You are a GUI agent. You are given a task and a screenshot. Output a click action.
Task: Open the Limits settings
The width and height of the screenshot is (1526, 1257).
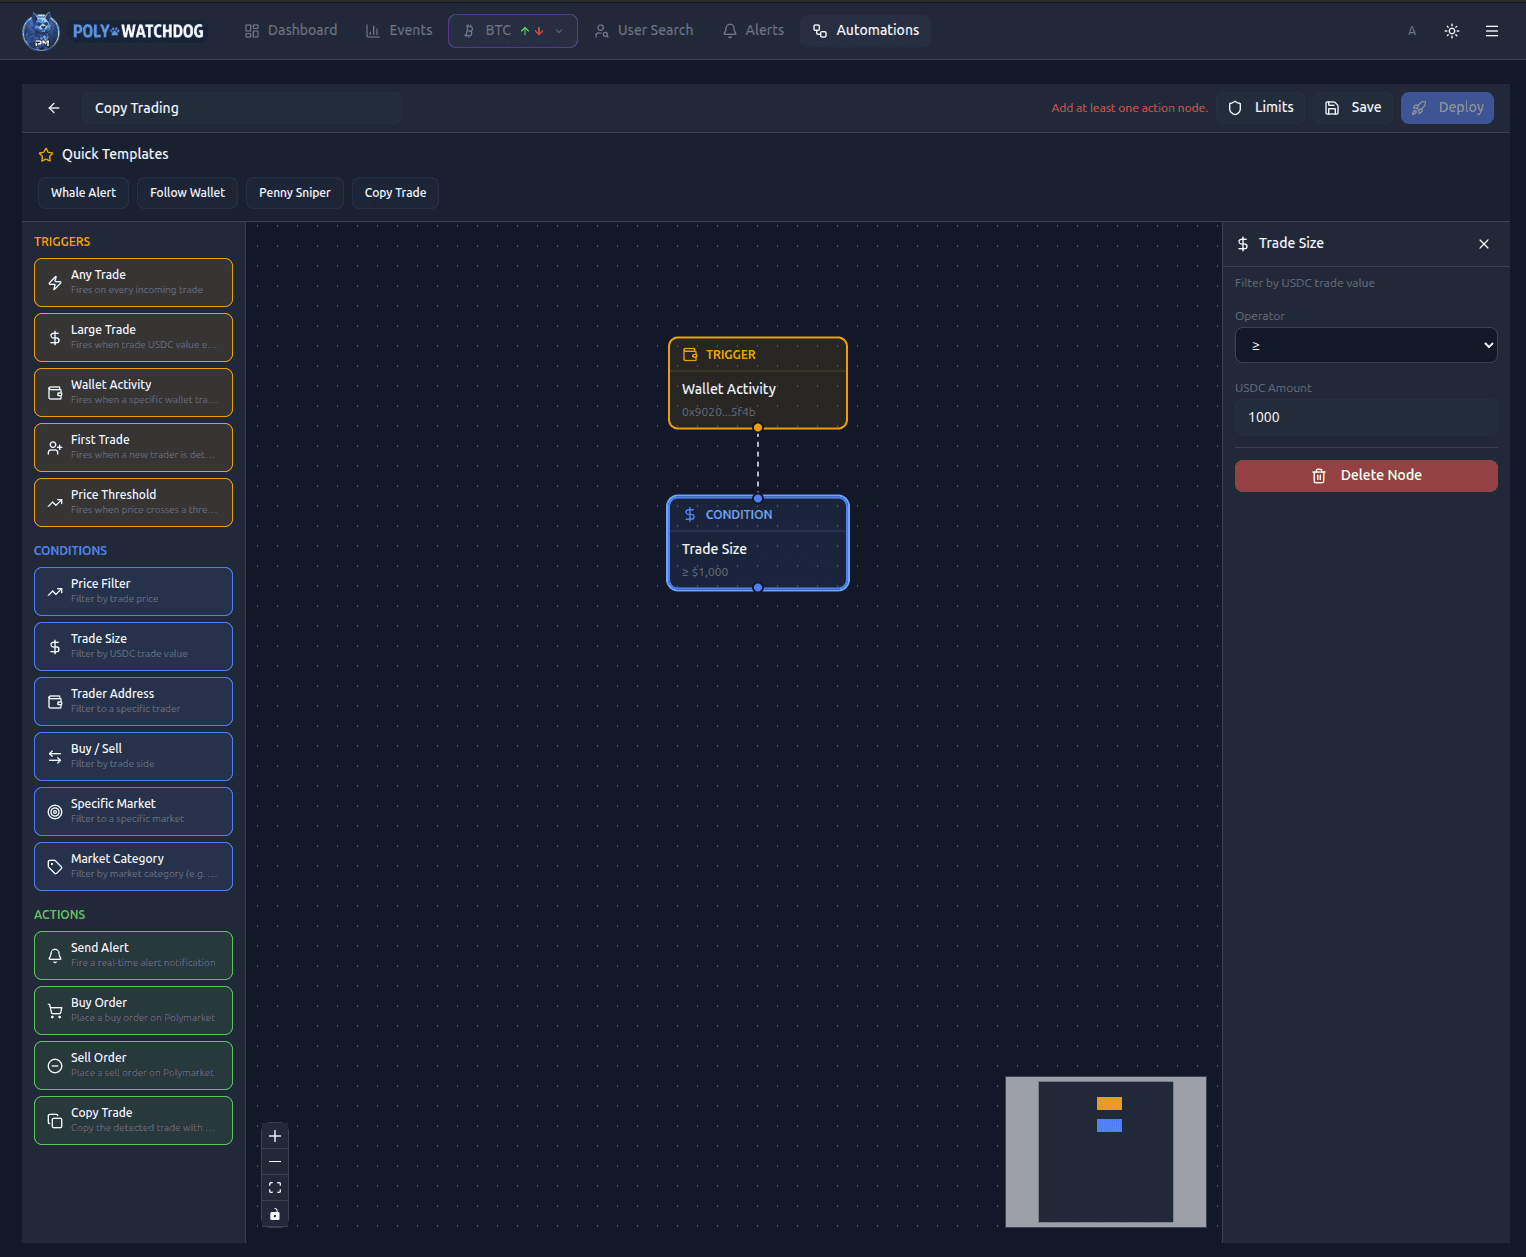coord(1262,108)
